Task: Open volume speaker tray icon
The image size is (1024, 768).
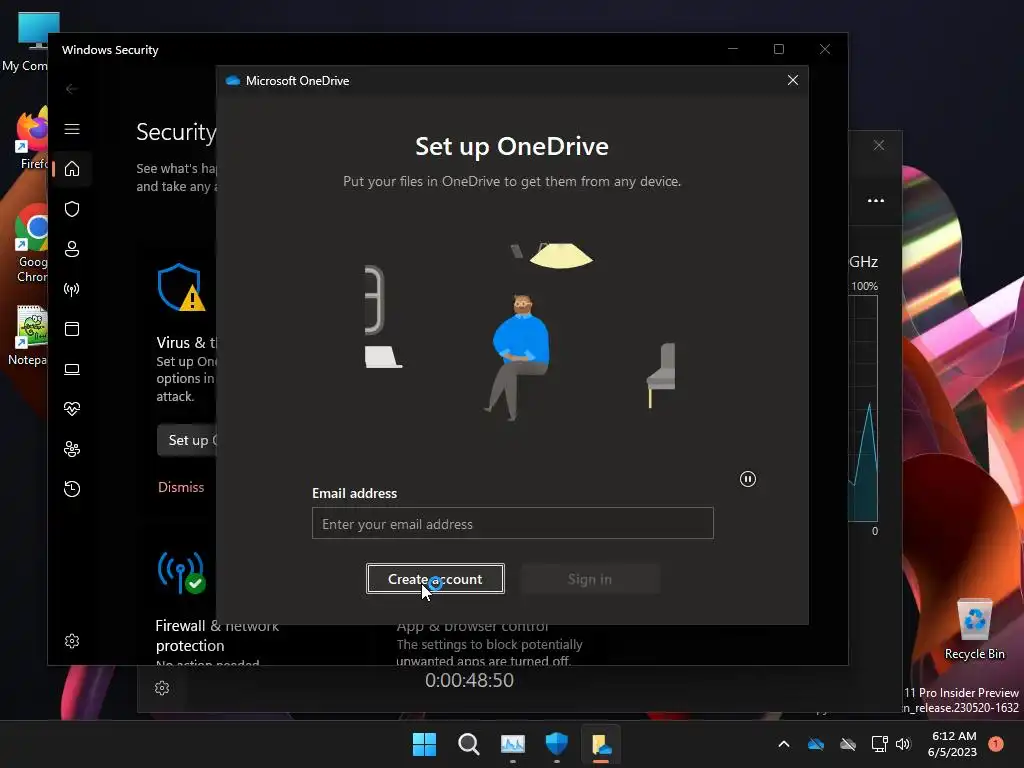Action: [903, 744]
